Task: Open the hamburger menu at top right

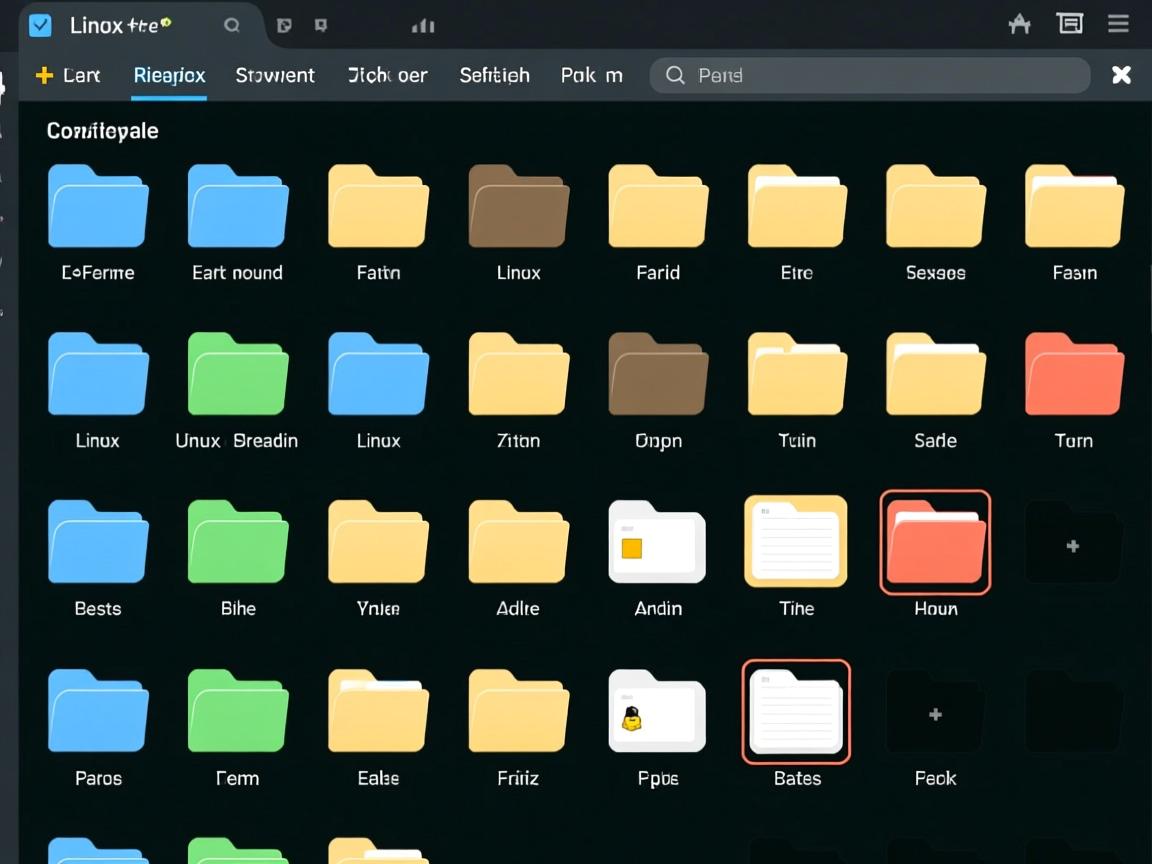Action: 1119,24
